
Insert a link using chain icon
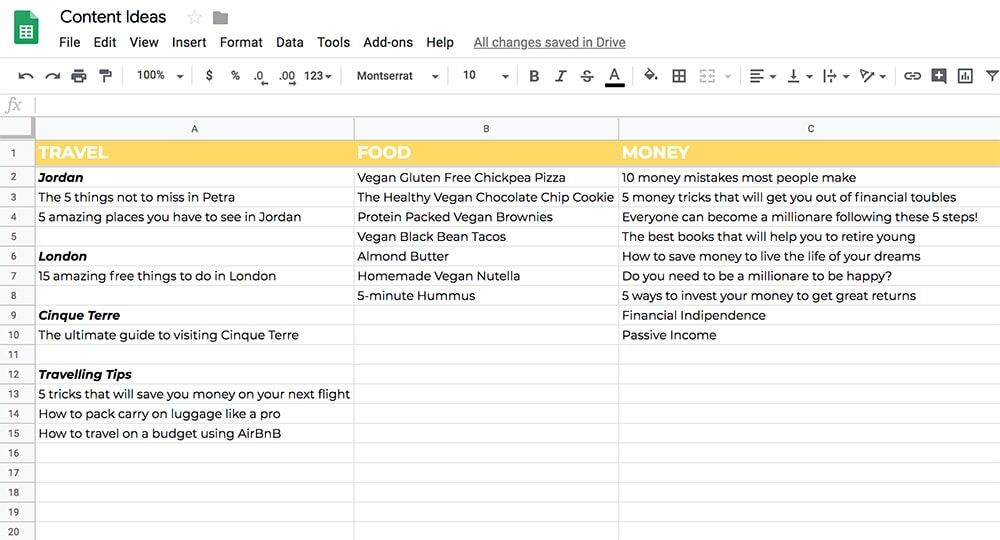pyautogui.click(x=912, y=76)
